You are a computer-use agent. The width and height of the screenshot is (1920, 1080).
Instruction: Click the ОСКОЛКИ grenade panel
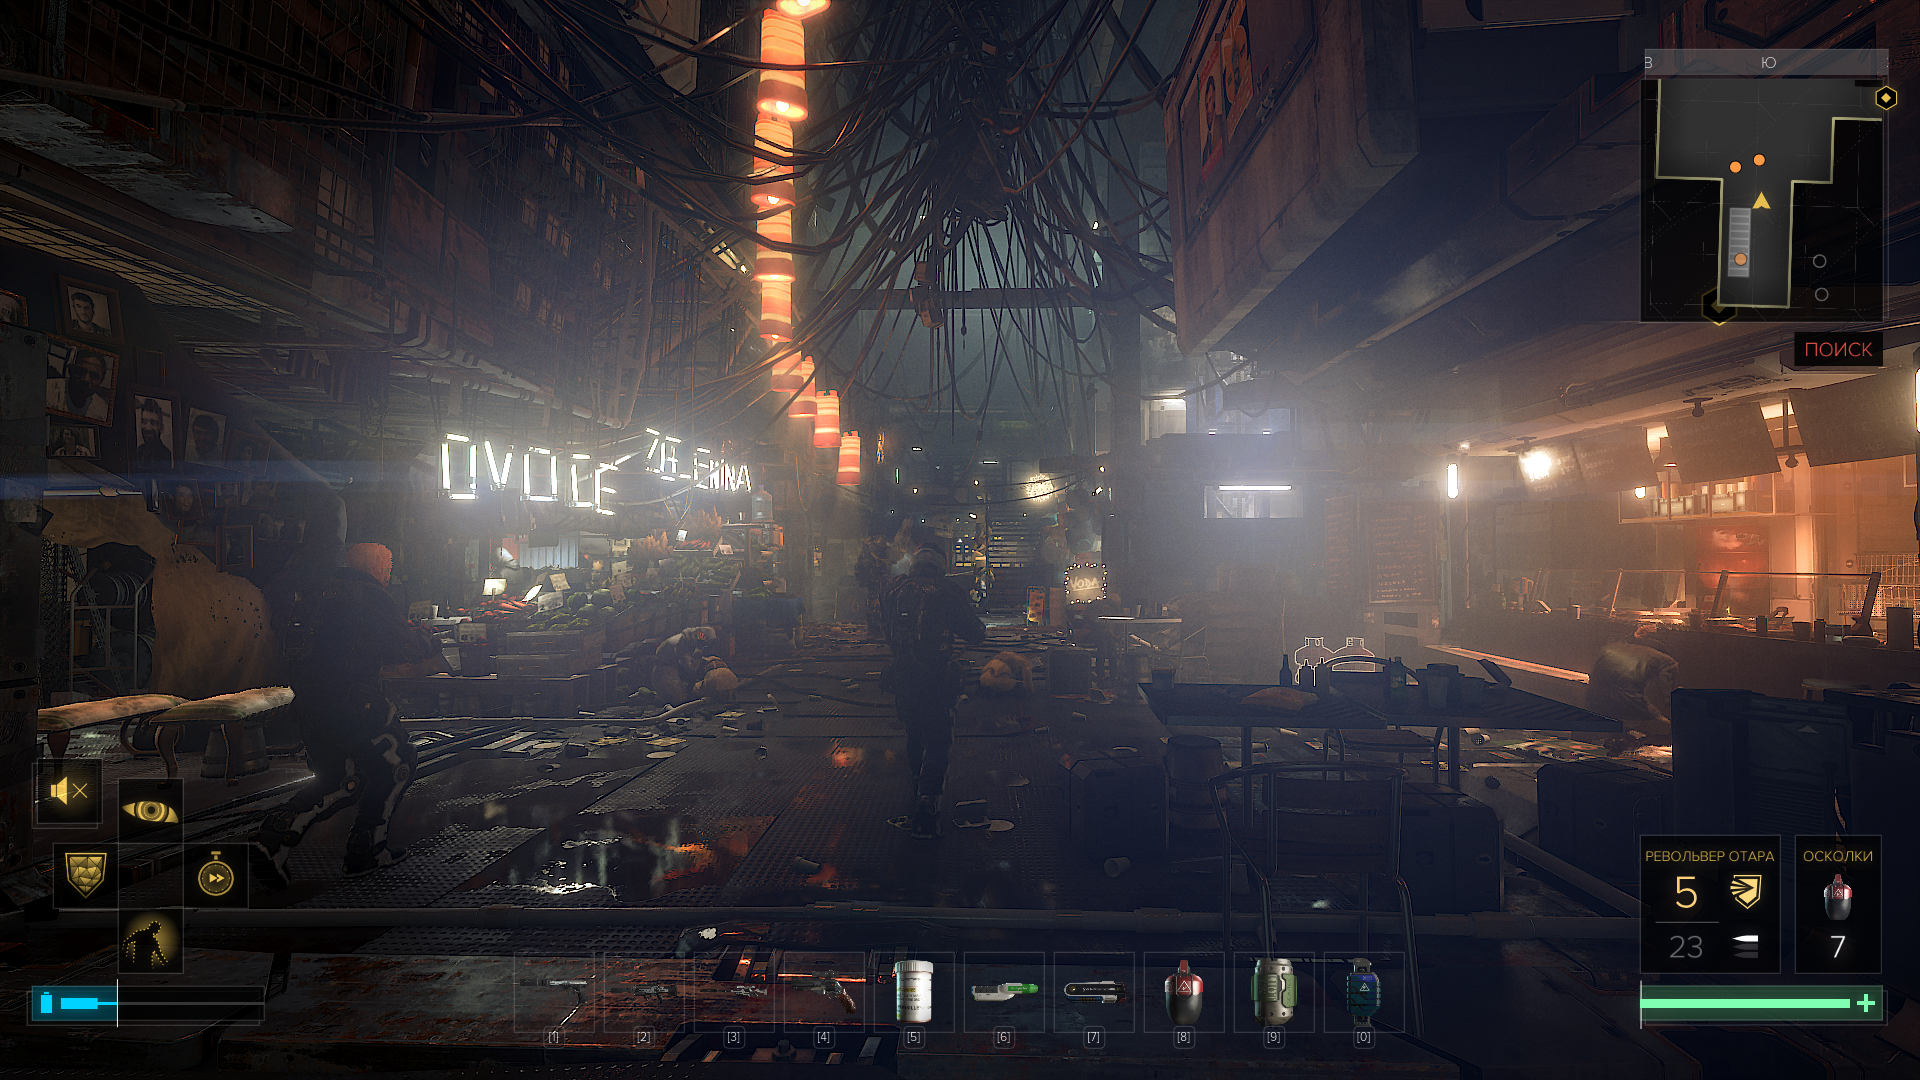click(x=1837, y=905)
